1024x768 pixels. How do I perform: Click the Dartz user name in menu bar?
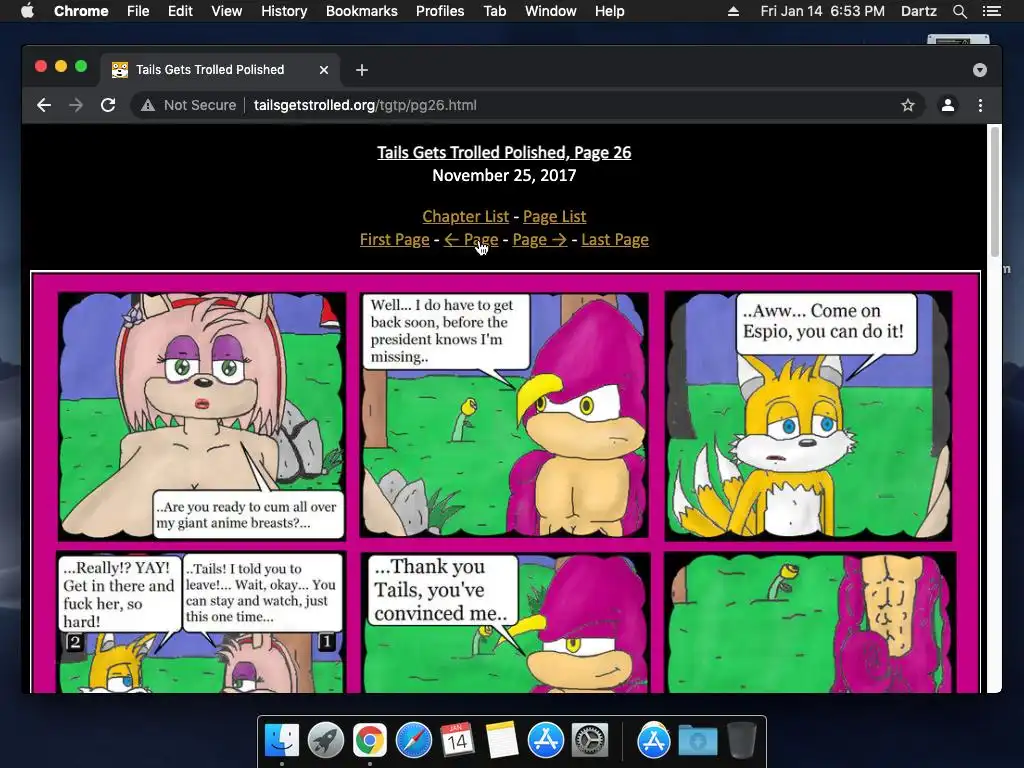tap(919, 11)
